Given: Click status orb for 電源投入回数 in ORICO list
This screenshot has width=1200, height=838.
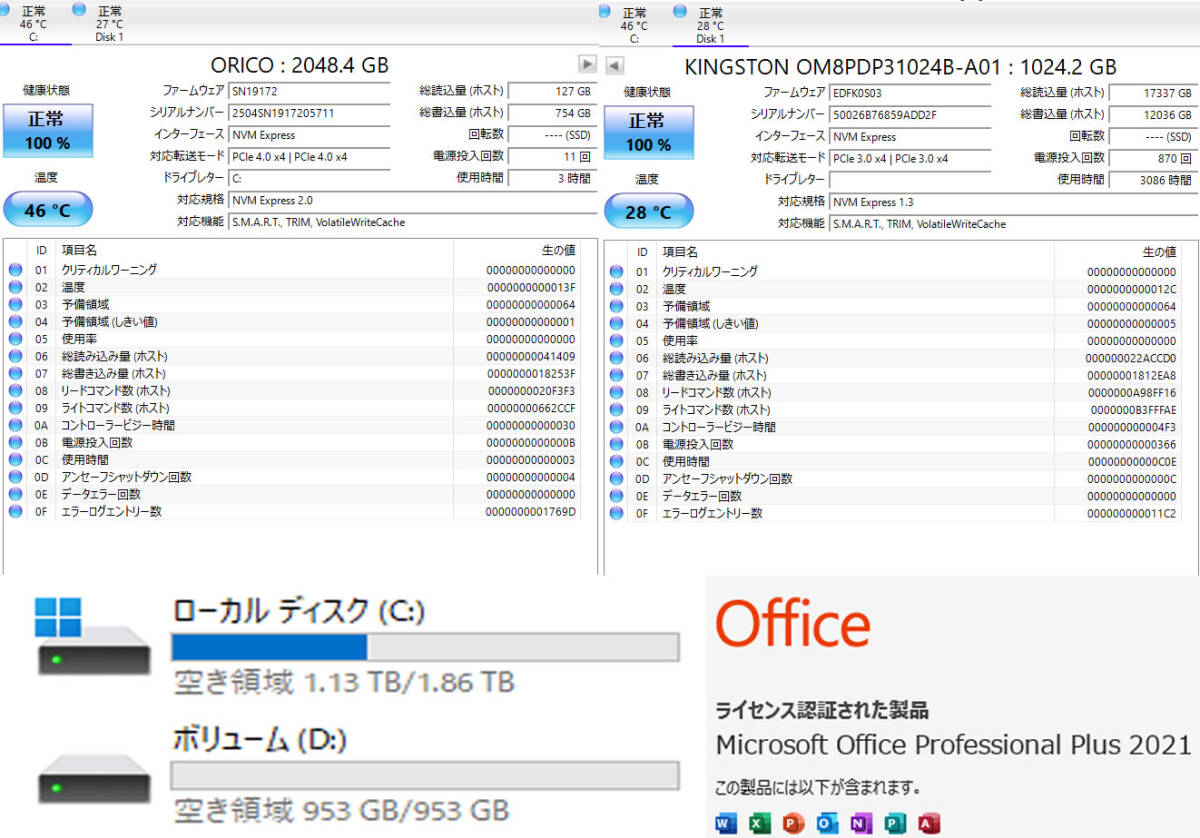Looking at the screenshot, I should [15, 442].
